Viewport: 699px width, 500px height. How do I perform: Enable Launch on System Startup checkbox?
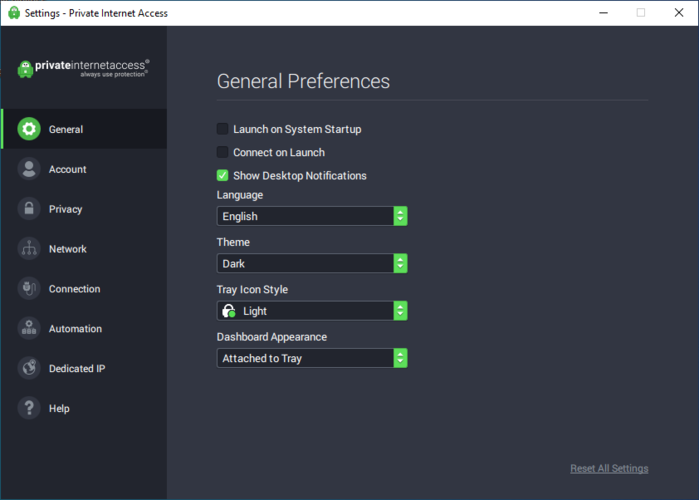(x=222, y=129)
